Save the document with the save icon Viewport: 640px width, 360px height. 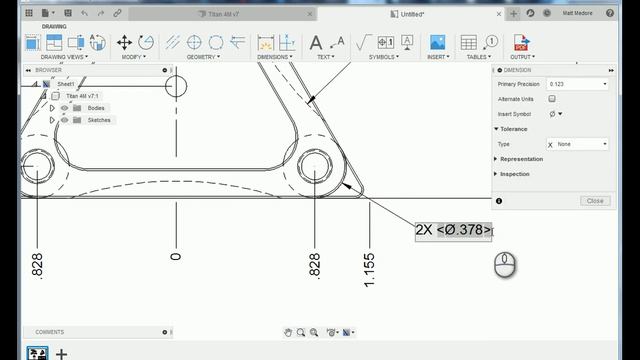68,13
